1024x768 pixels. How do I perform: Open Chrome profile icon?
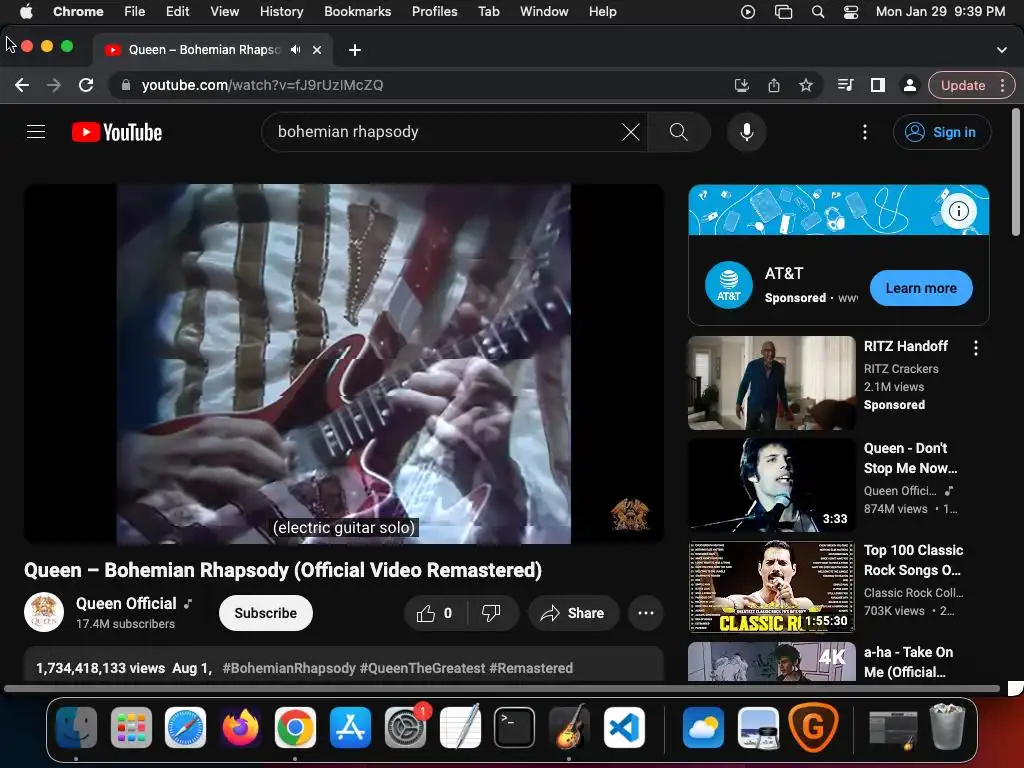909,85
